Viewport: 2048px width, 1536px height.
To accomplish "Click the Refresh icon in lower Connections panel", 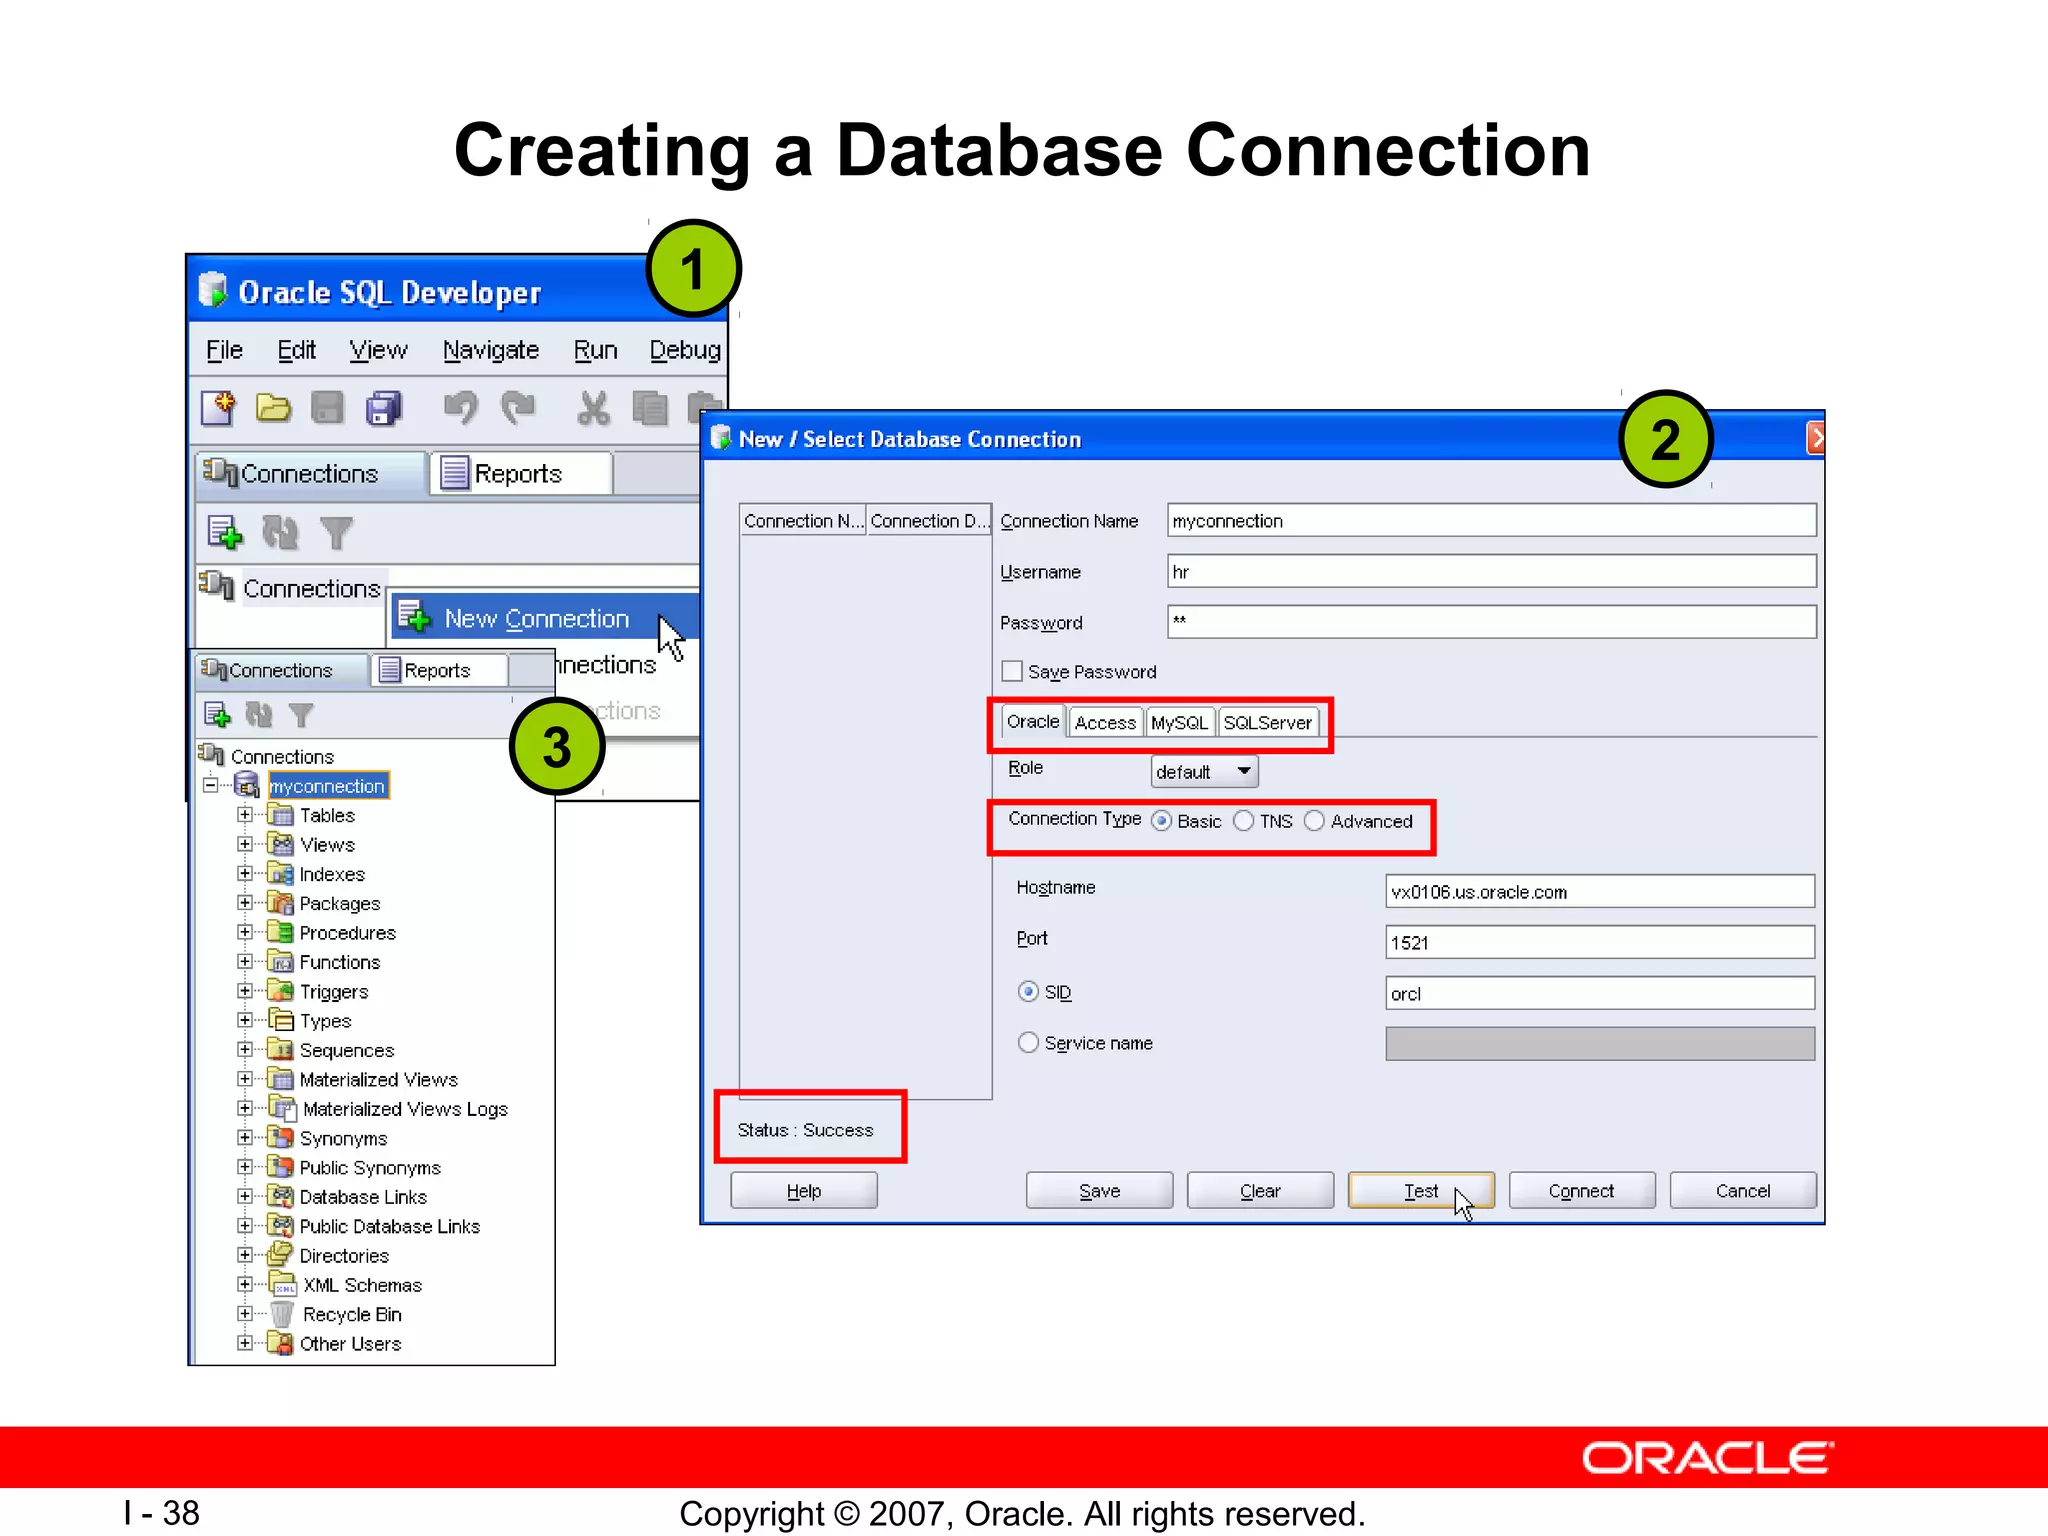I will 259,714.
